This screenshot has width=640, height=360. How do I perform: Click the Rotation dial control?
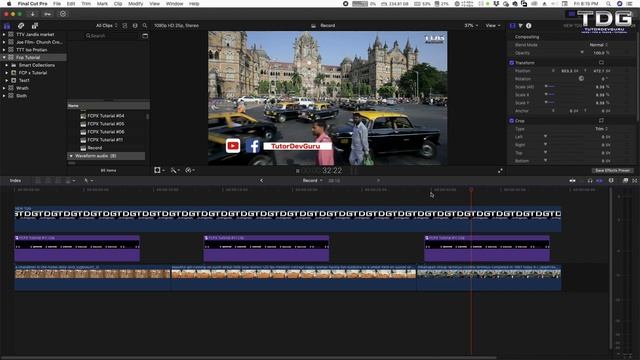[581, 78]
